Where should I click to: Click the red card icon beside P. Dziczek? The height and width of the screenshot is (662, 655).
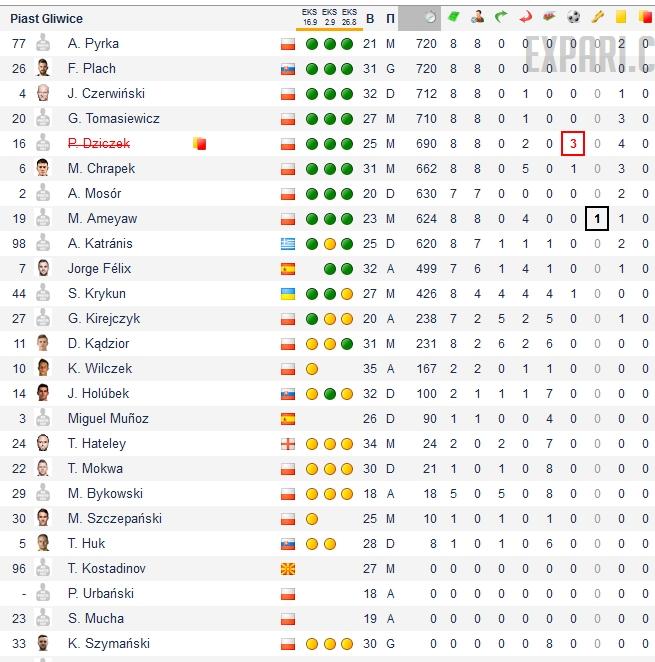pos(200,144)
